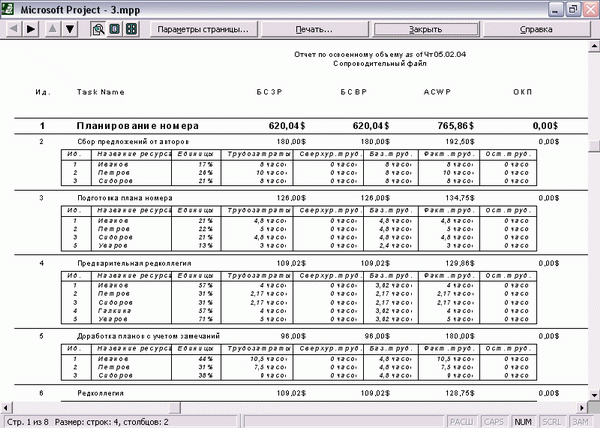
Task: Click the report title 'Отчет по освоенному объему'
Action: tap(349, 54)
